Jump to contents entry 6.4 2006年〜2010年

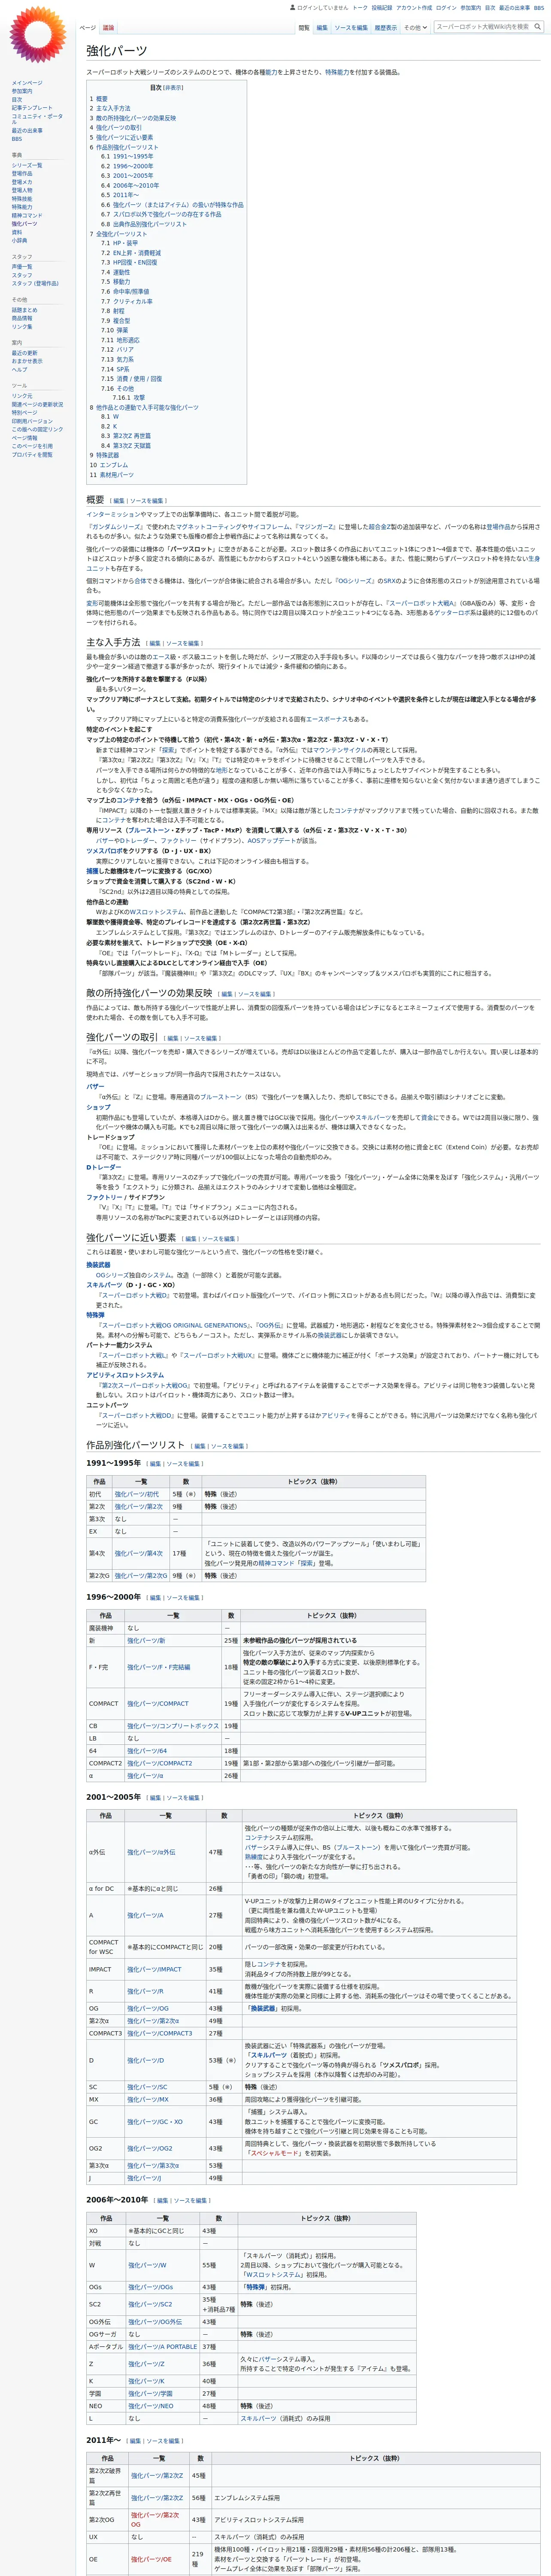click(x=130, y=185)
